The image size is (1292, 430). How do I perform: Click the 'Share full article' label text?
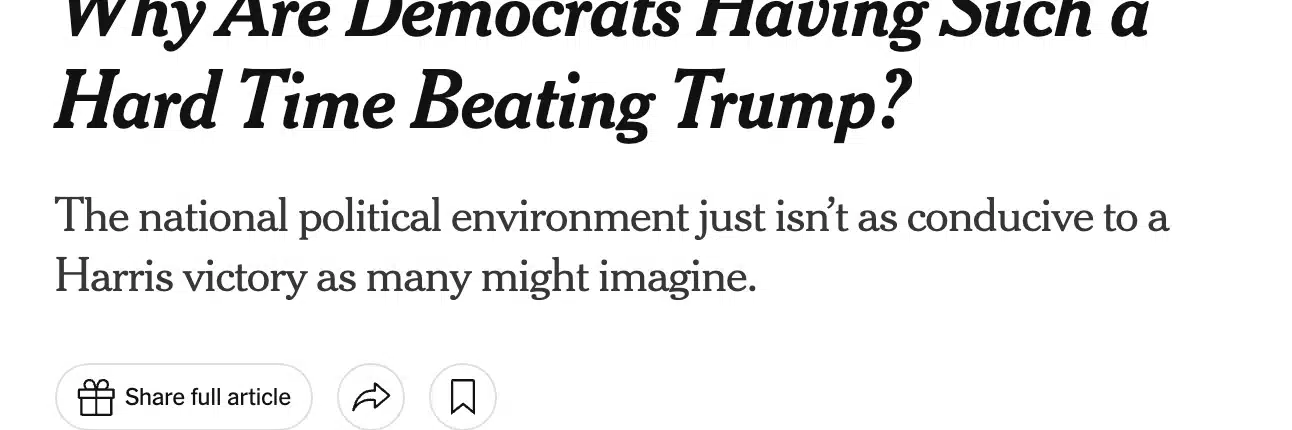point(208,397)
